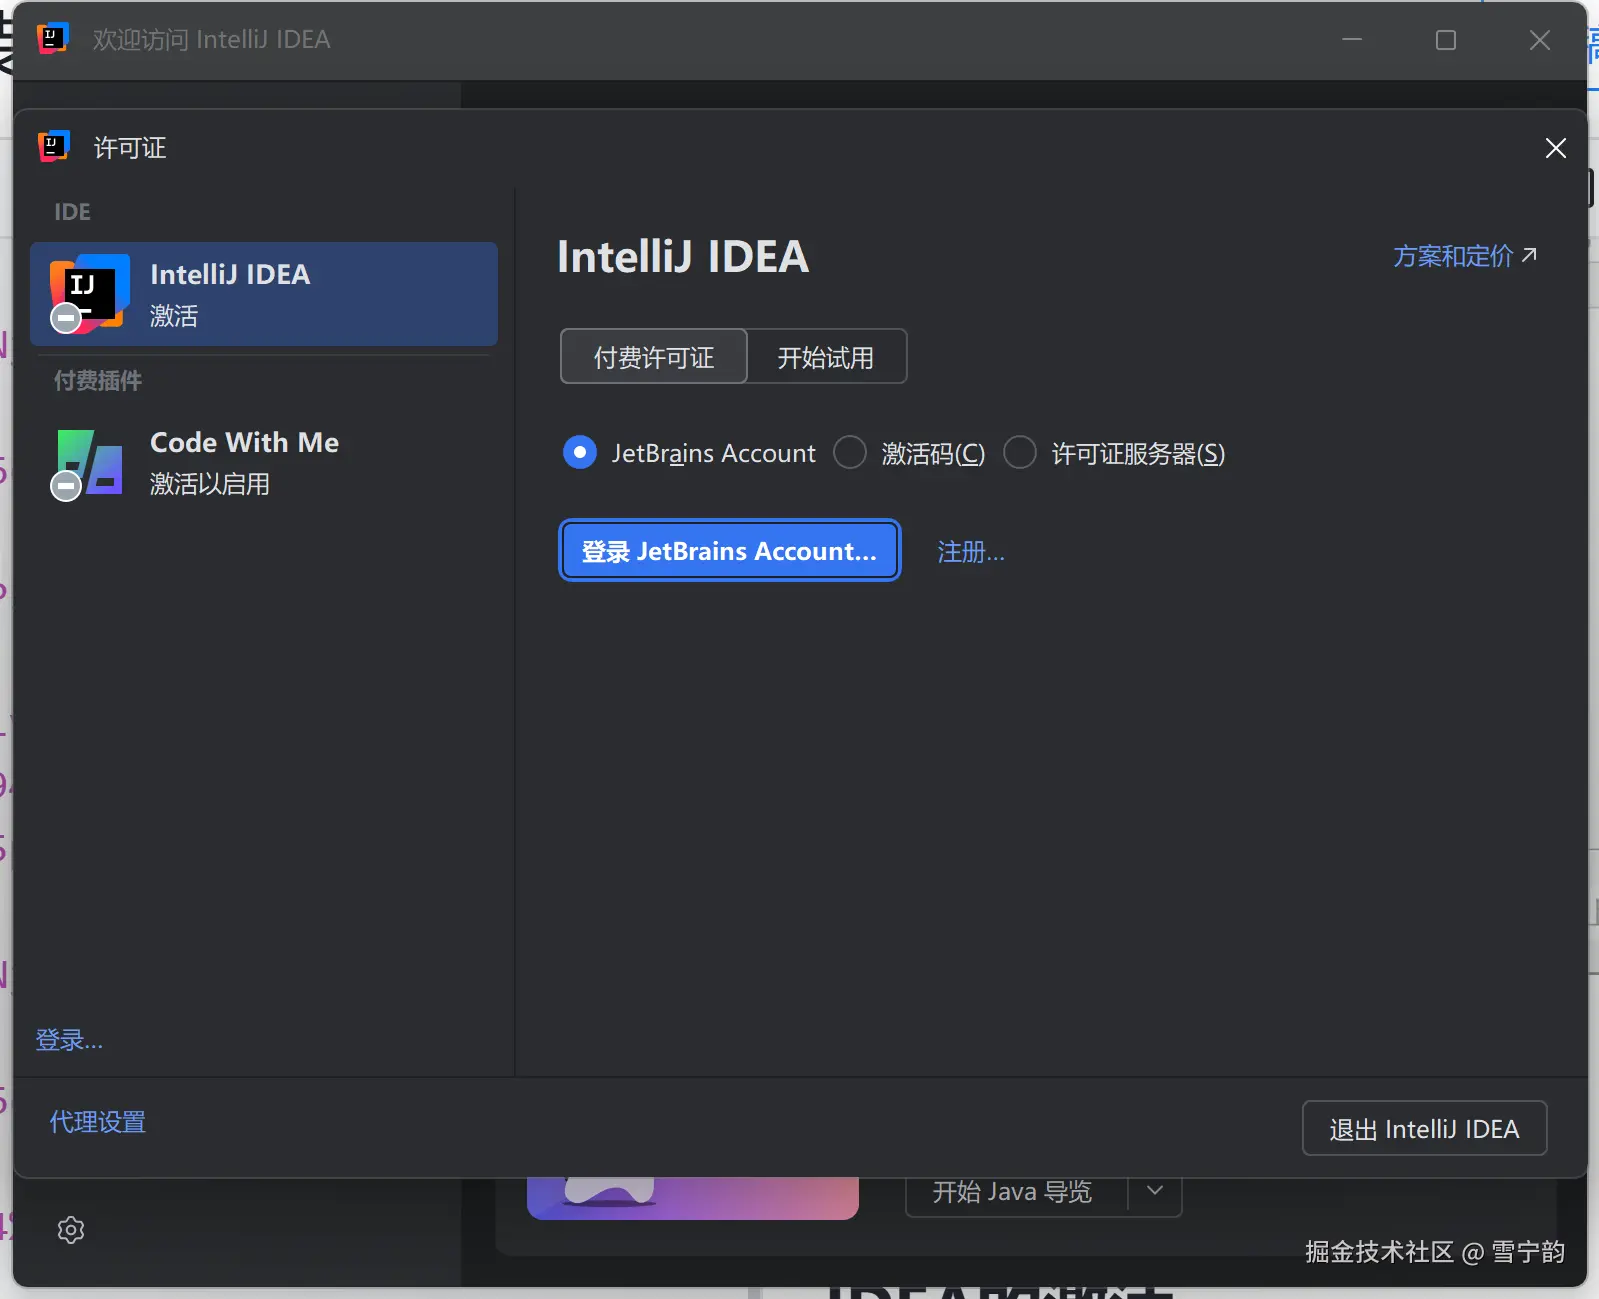The width and height of the screenshot is (1599, 1299).
Task: Expand dropdown arrow next to 开始 Java 导览
Action: (1155, 1190)
